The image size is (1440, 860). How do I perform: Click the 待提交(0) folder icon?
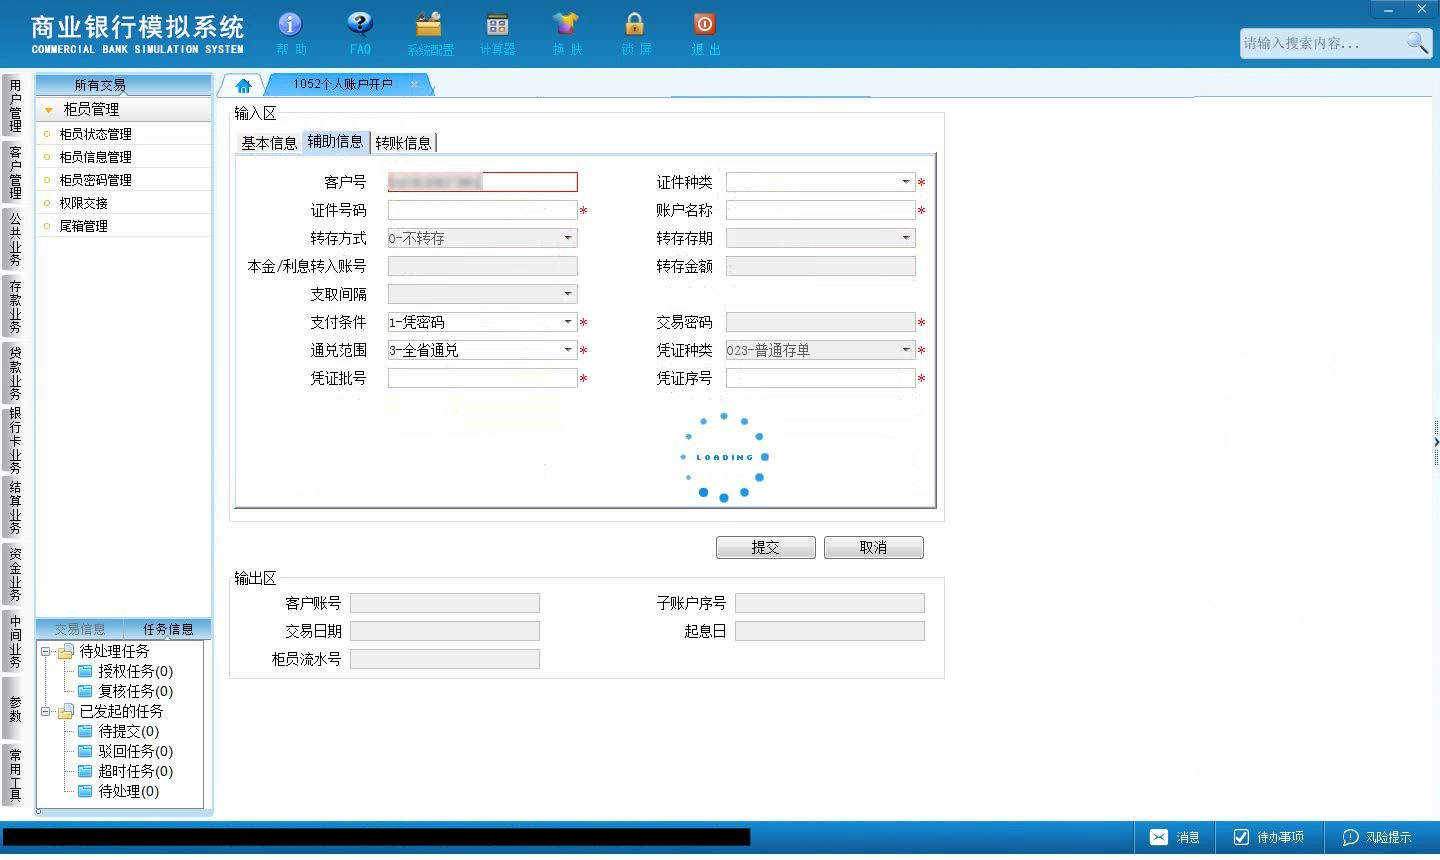pos(86,731)
